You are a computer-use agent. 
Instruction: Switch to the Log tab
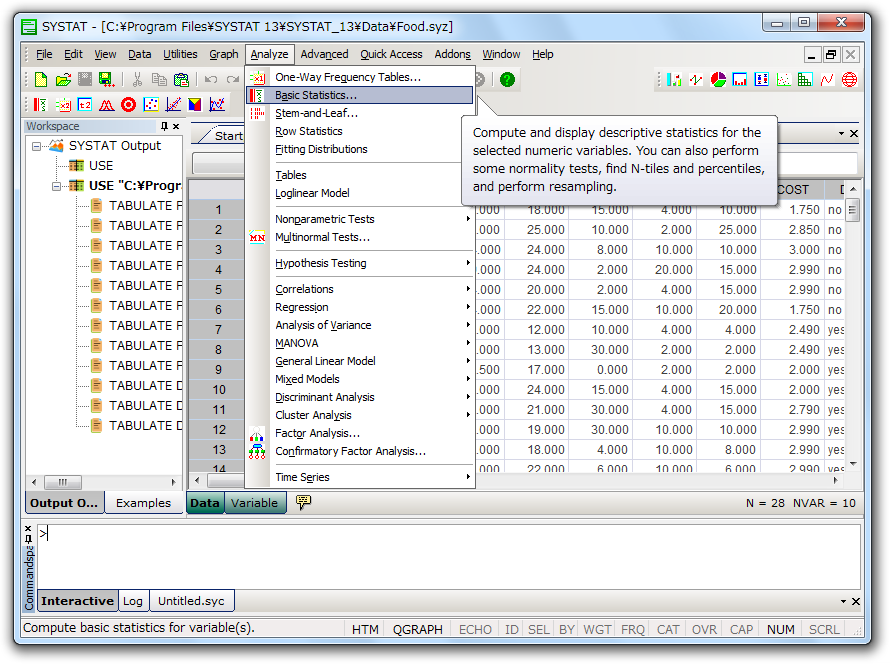pyautogui.click(x=133, y=601)
